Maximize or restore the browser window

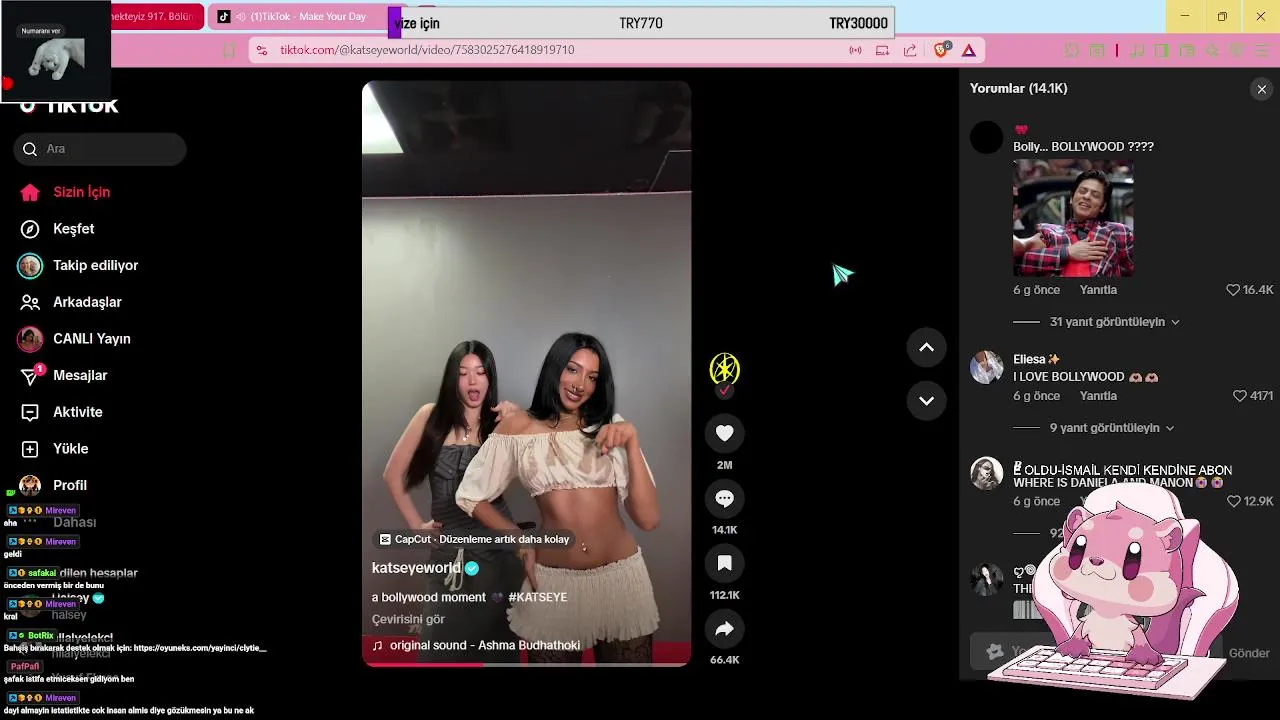tap(1222, 16)
